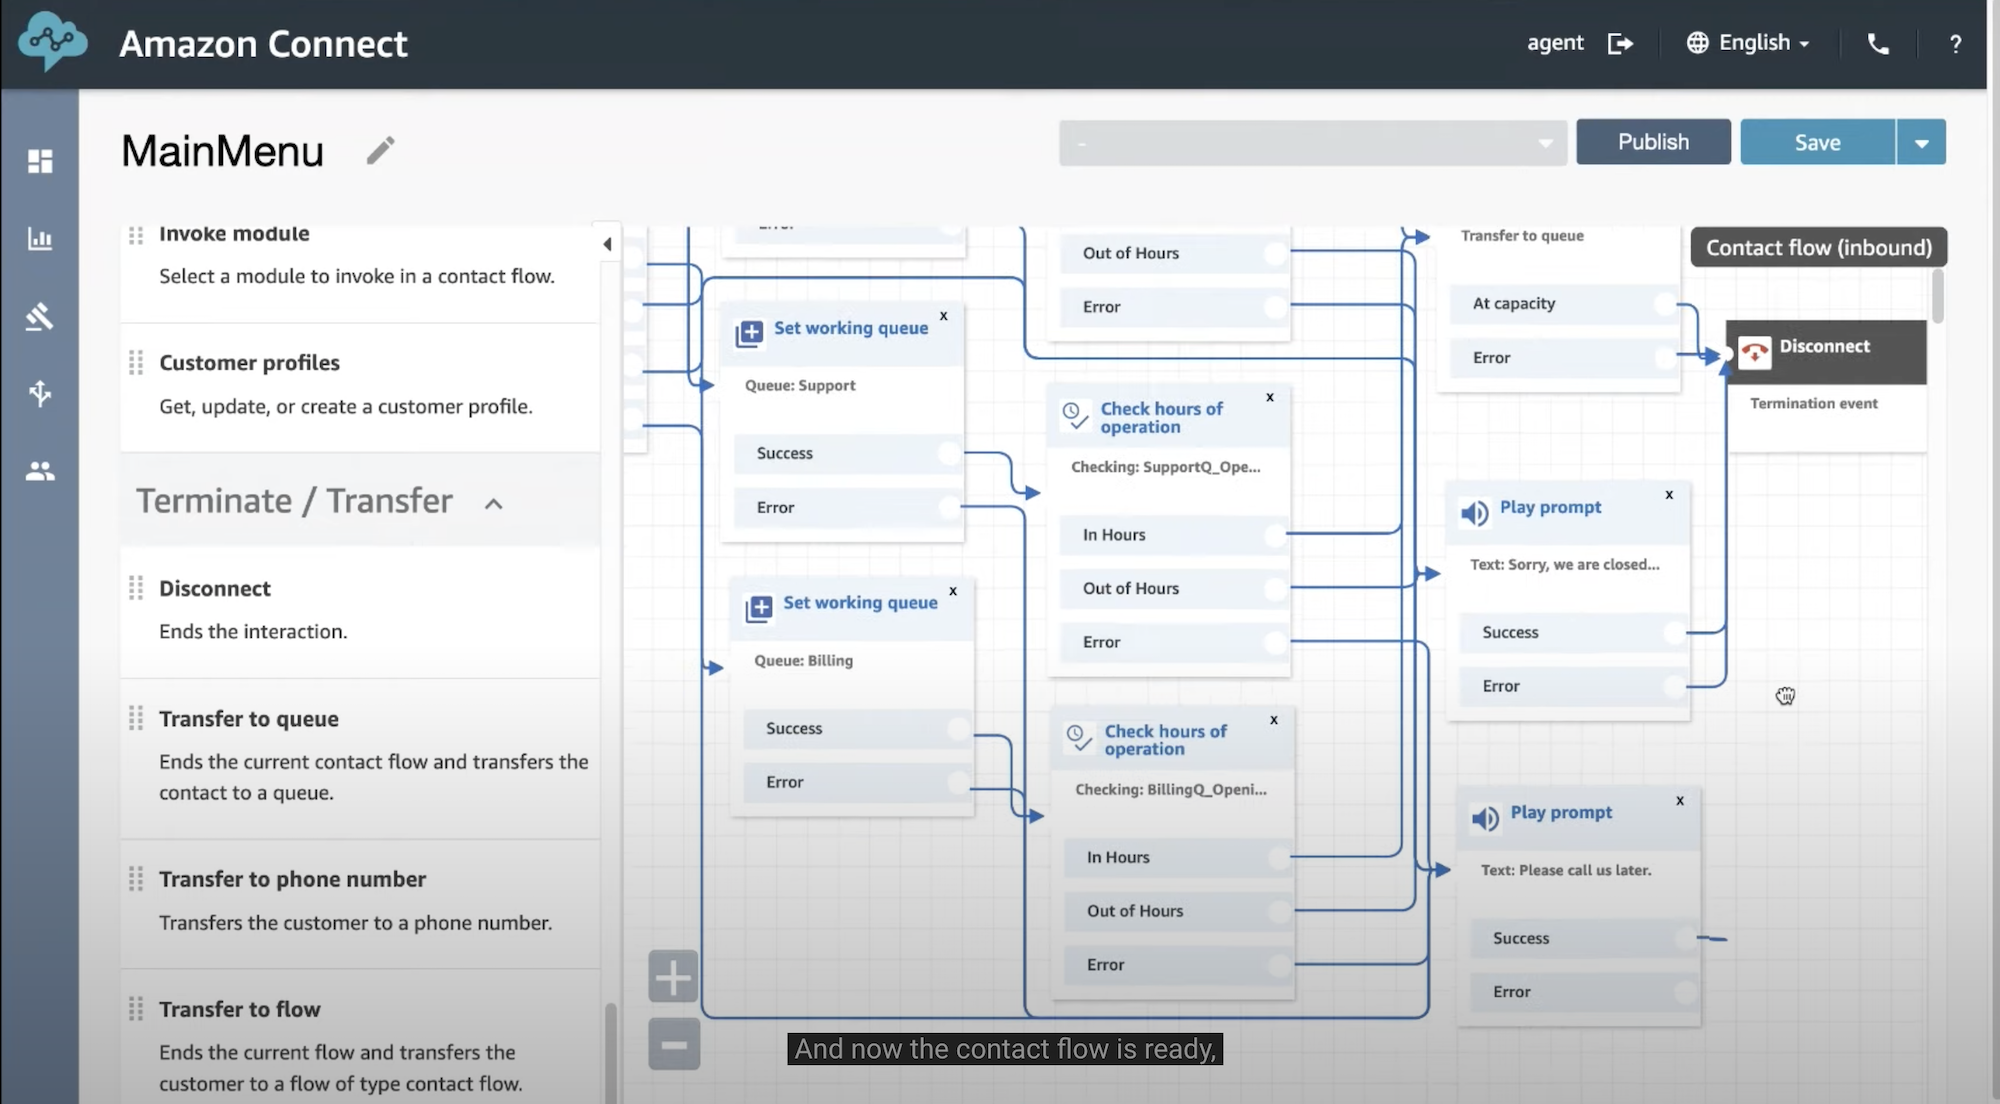Click the block library scrollbar
This screenshot has width=2000, height=1104.
tap(611, 1052)
